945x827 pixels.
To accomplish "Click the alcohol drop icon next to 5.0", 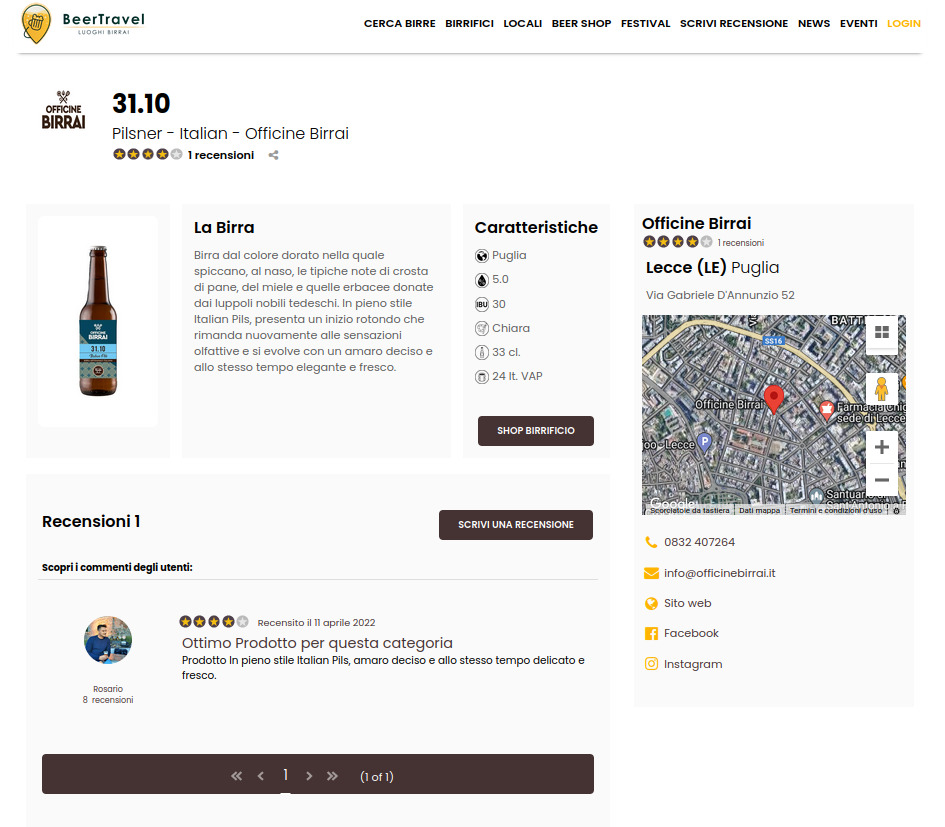I will tap(482, 280).
